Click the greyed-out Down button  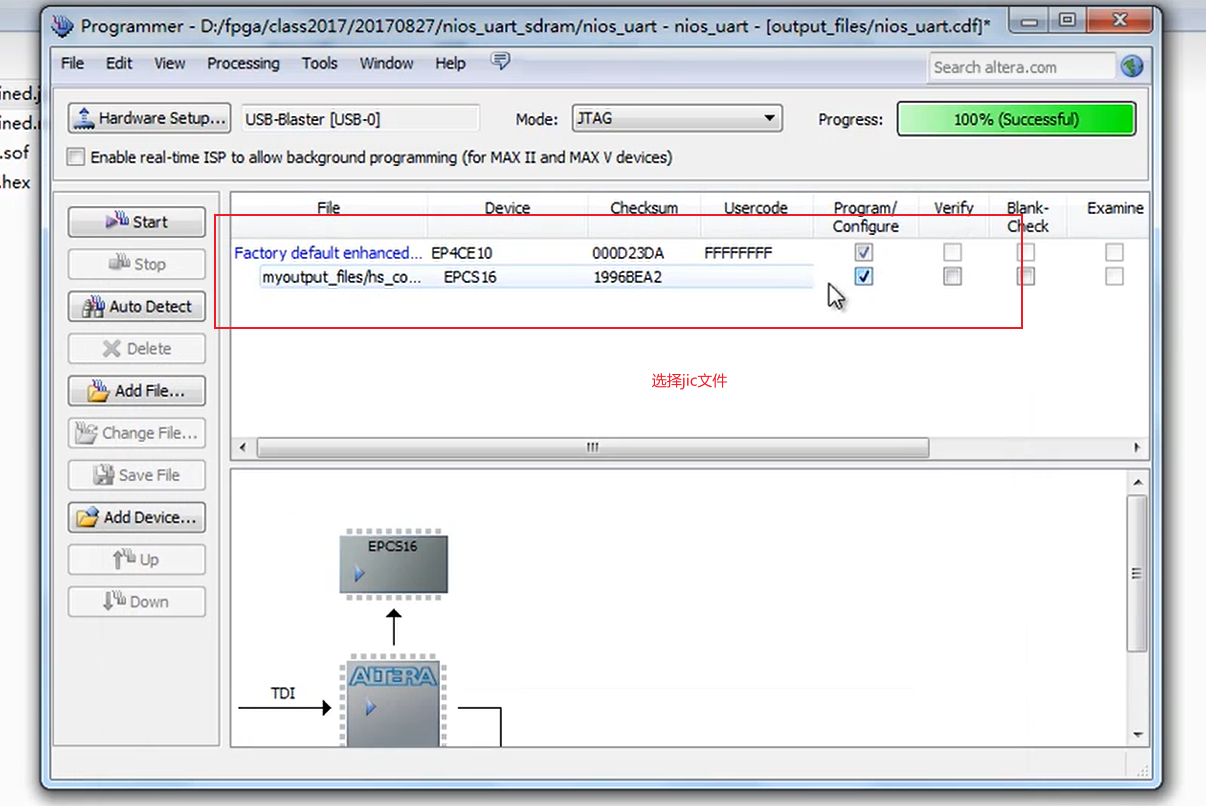tap(137, 601)
